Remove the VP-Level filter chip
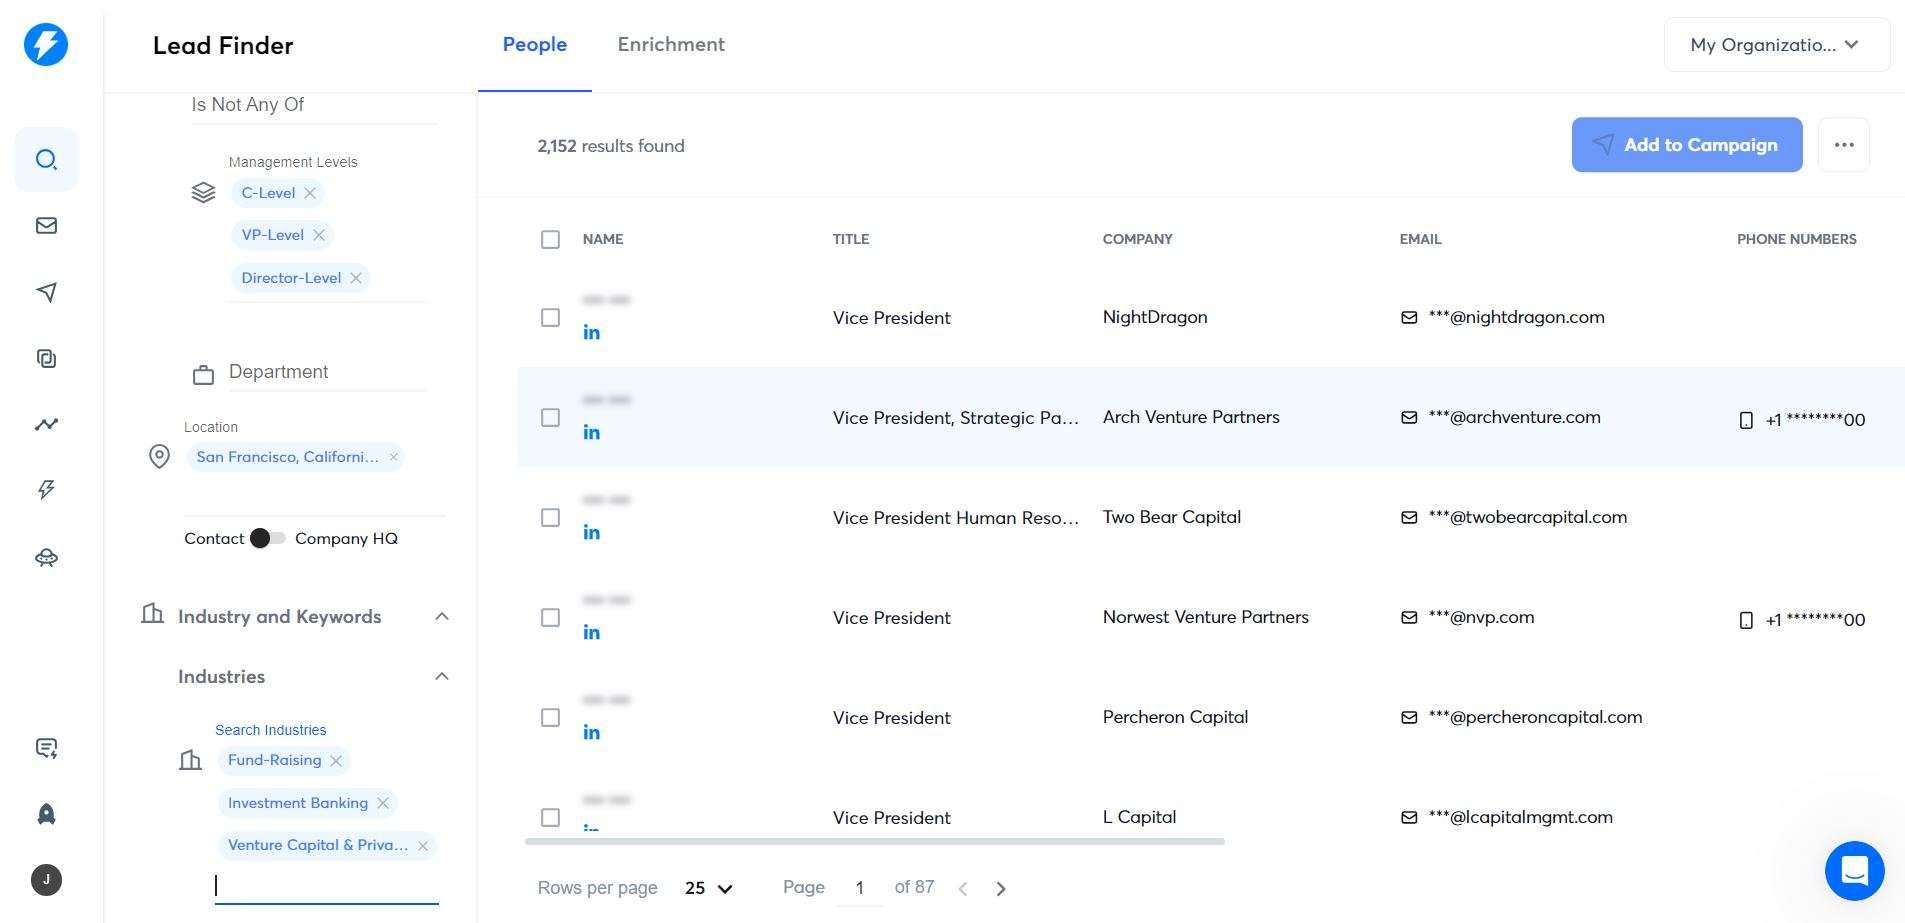1905x923 pixels. (x=319, y=235)
